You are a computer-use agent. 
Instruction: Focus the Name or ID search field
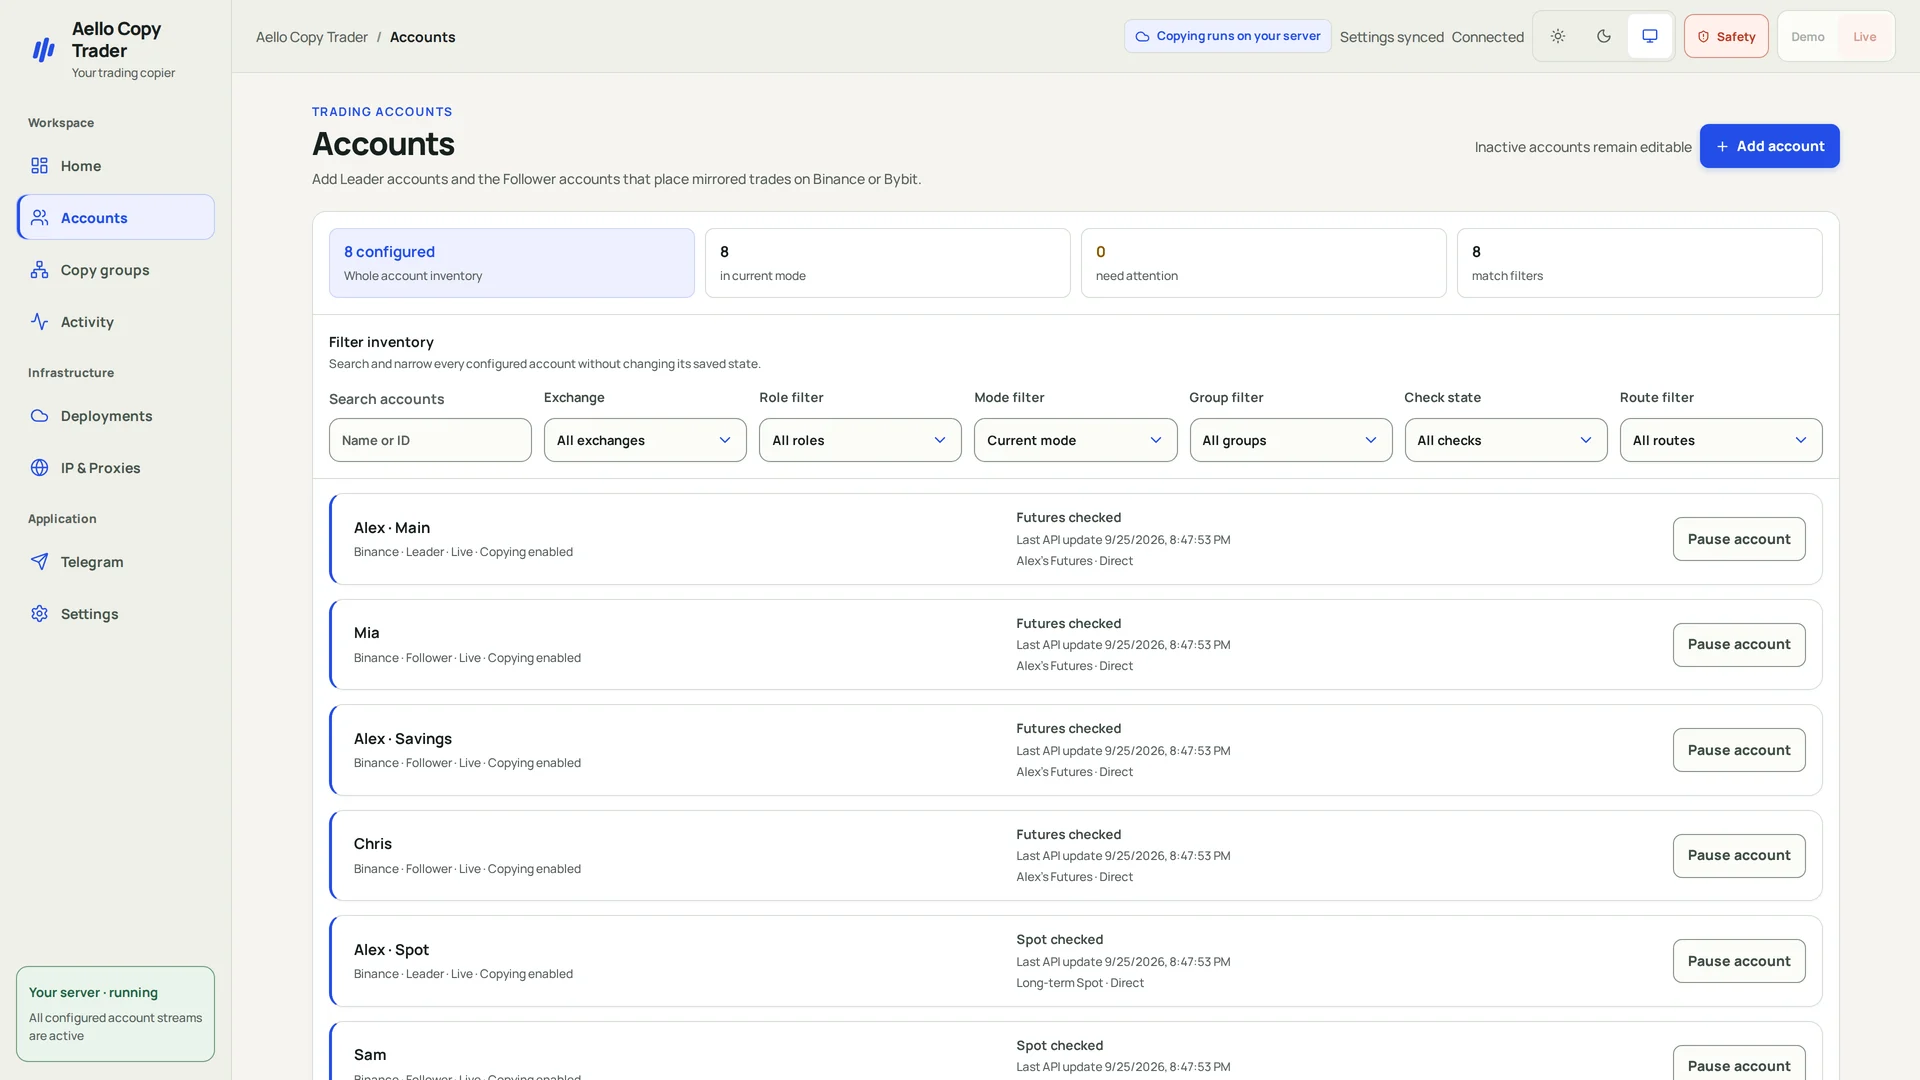click(430, 440)
